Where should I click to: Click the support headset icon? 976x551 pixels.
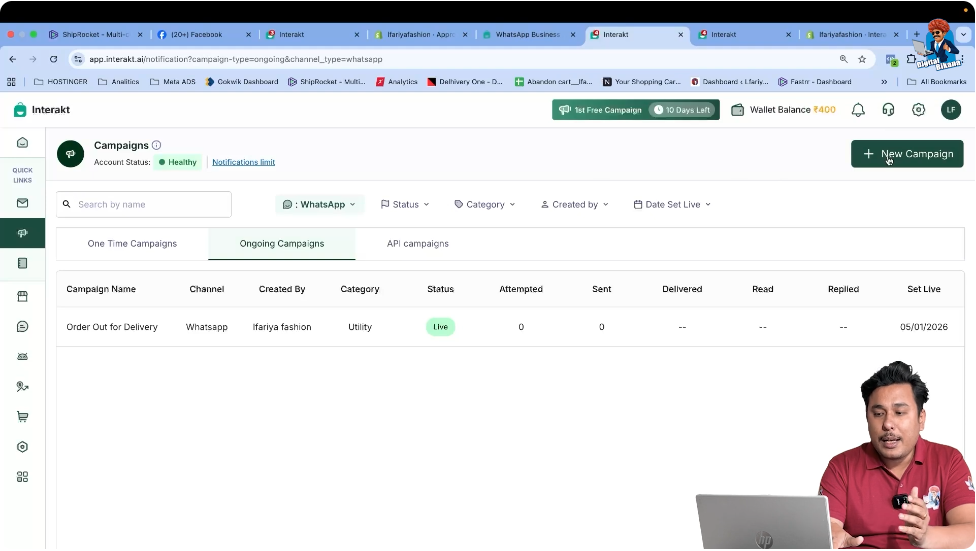tap(888, 110)
